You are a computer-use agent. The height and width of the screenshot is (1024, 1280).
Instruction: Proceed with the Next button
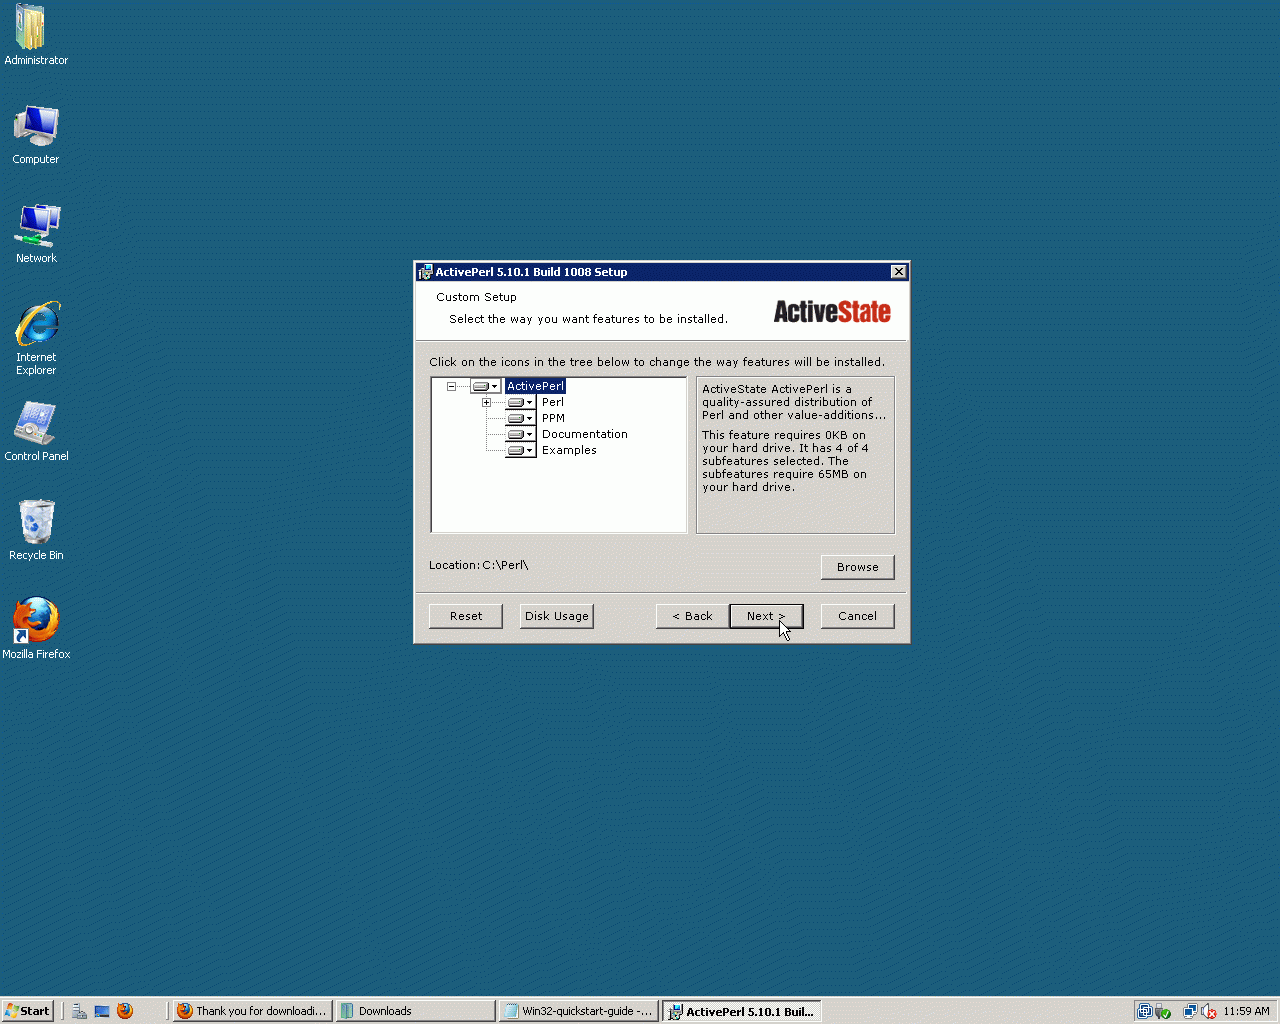[x=766, y=616]
